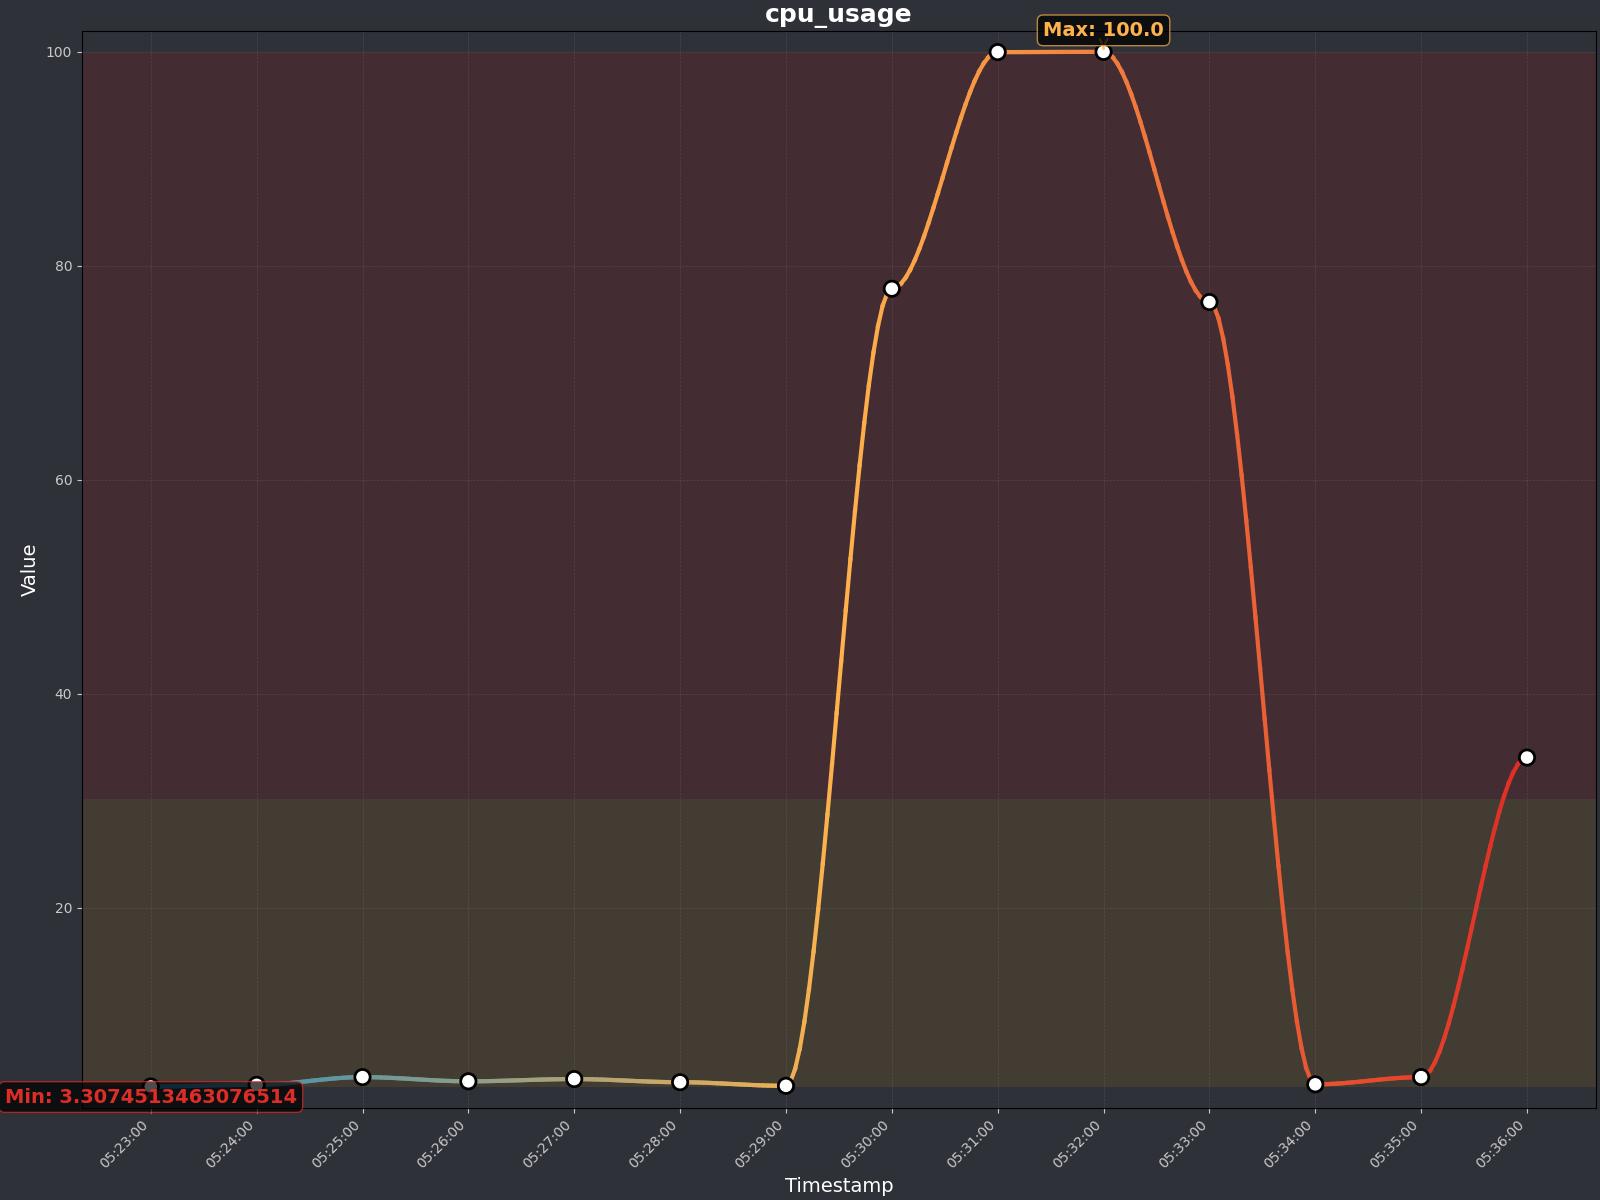Click the 05:33:00 data point marker
Image resolution: width=1600 pixels, height=1200 pixels.
pos(1209,302)
